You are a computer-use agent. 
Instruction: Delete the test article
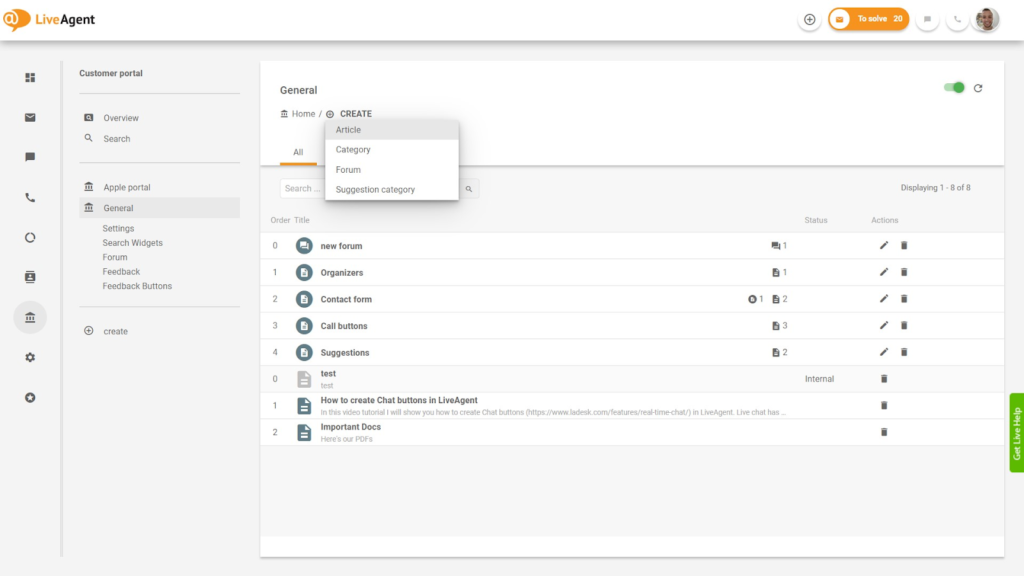(x=884, y=379)
